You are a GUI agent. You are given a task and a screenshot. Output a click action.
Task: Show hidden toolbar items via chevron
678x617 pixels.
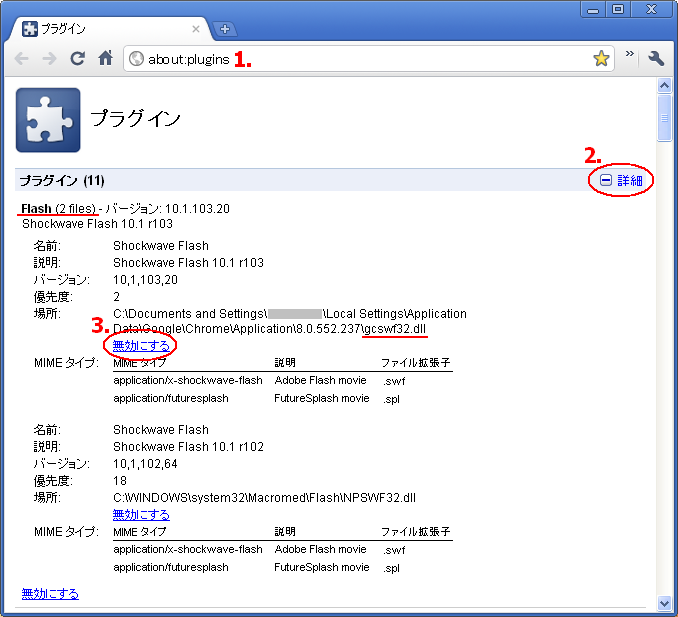(630, 54)
